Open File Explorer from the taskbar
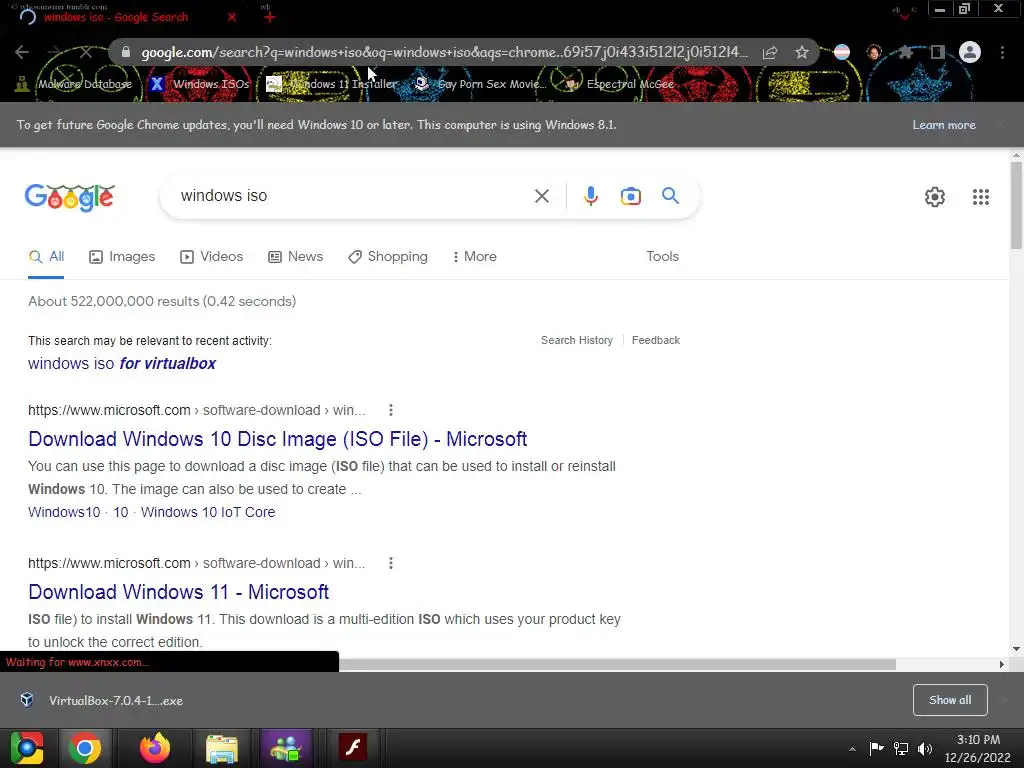The image size is (1024, 768). click(x=221, y=748)
